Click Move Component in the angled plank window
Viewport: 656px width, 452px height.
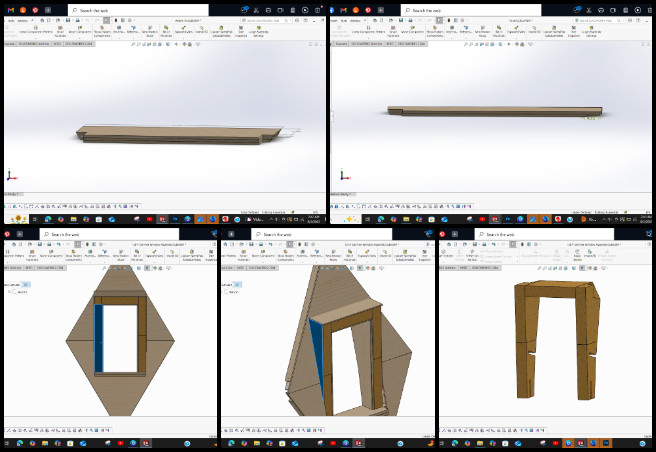click(79, 30)
